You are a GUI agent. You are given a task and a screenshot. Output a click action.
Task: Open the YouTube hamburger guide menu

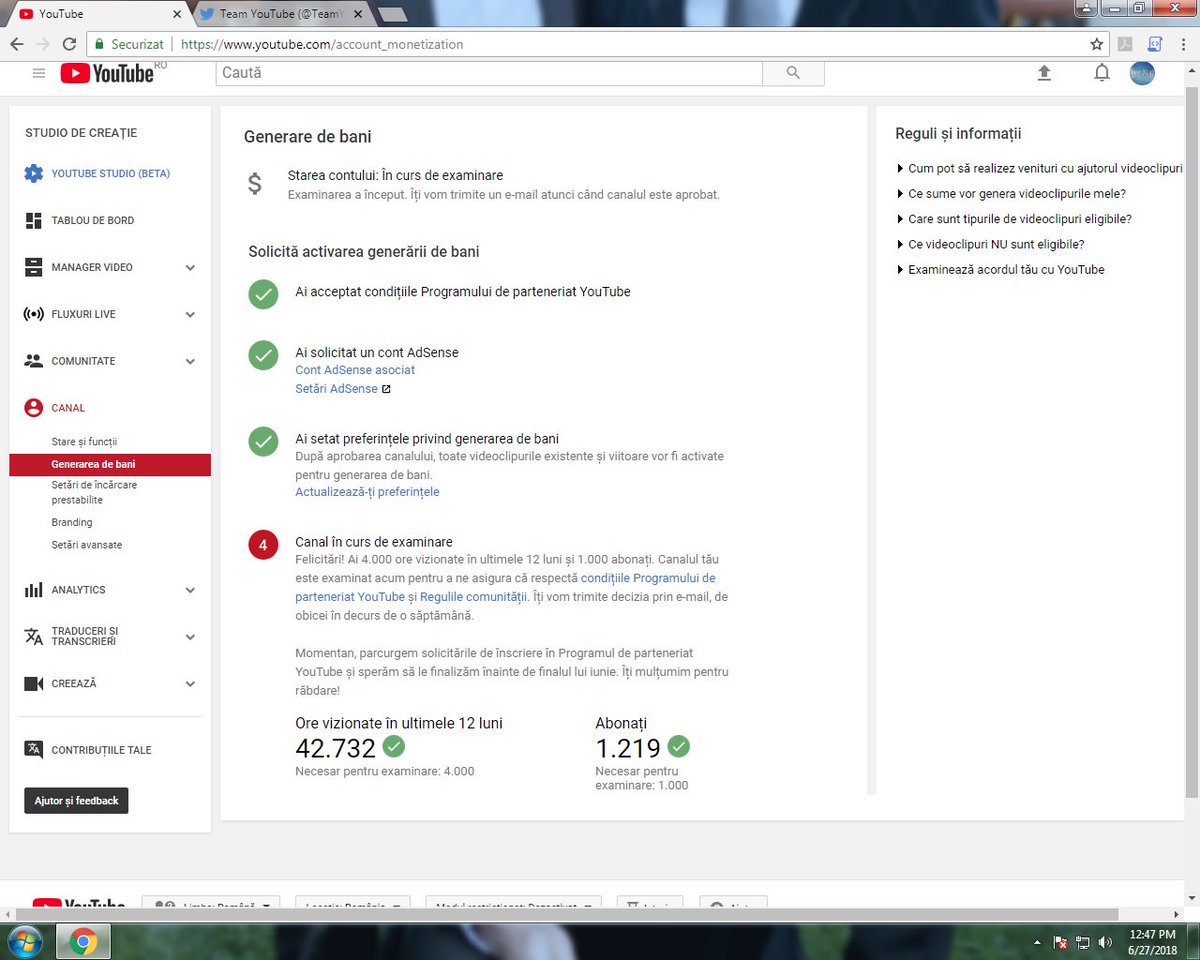pyautogui.click(x=39, y=73)
